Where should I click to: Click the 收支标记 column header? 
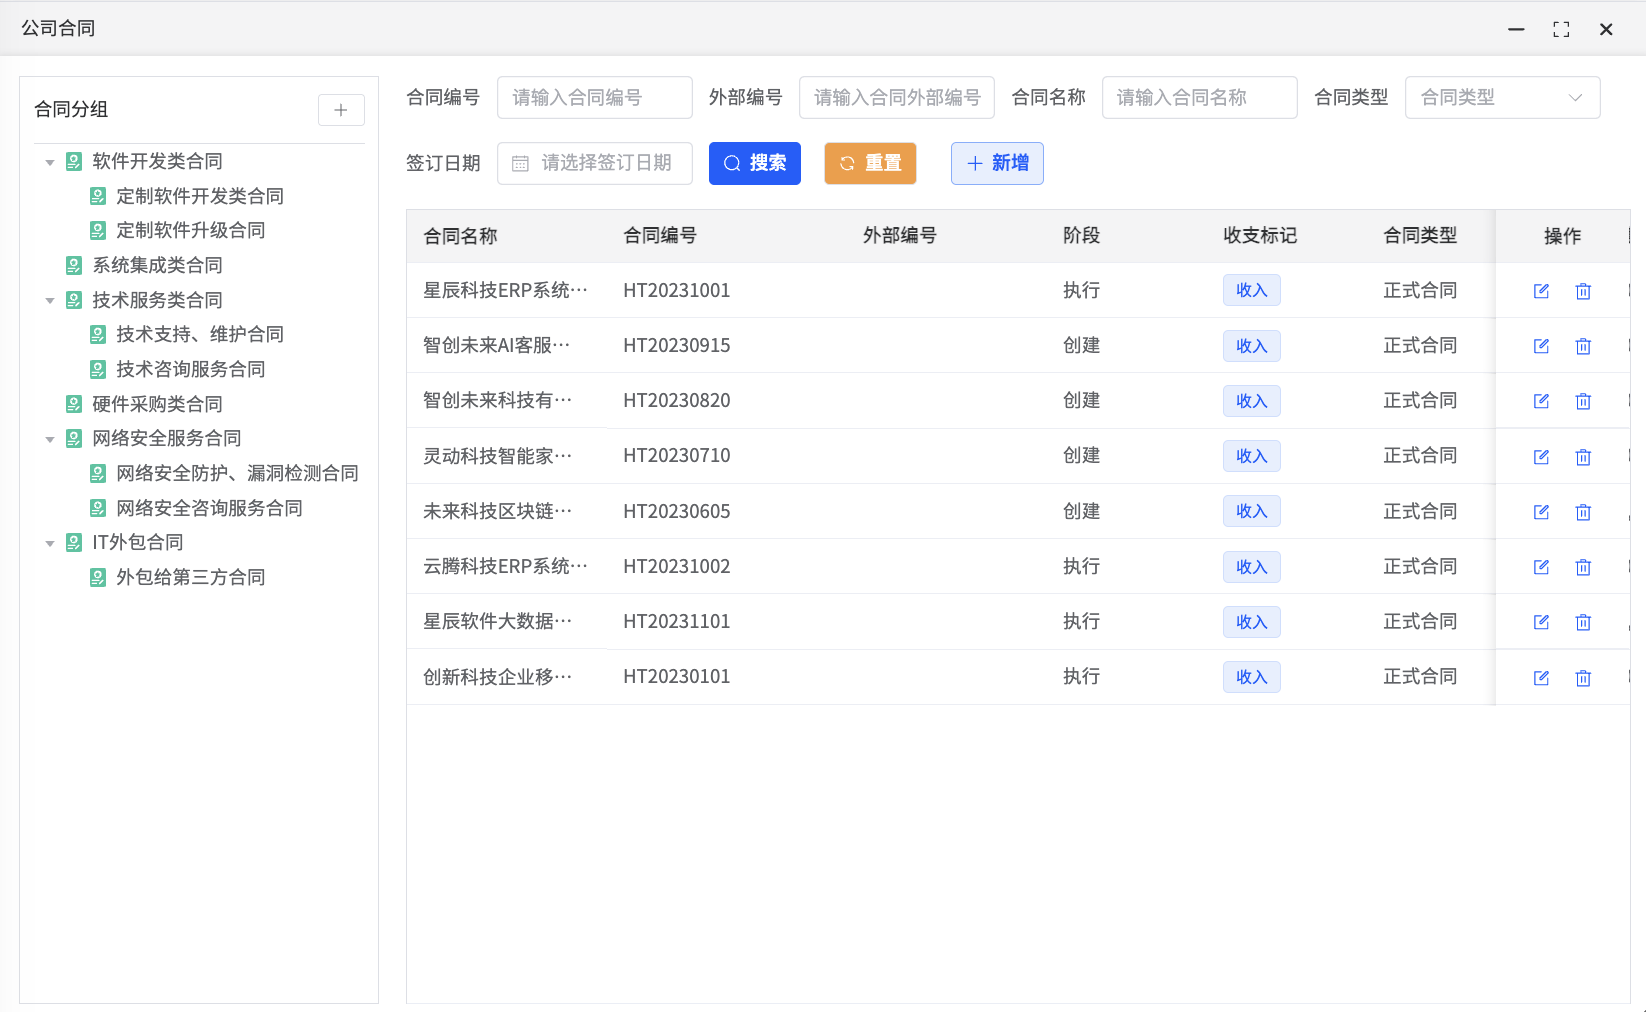pyautogui.click(x=1260, y=236)
